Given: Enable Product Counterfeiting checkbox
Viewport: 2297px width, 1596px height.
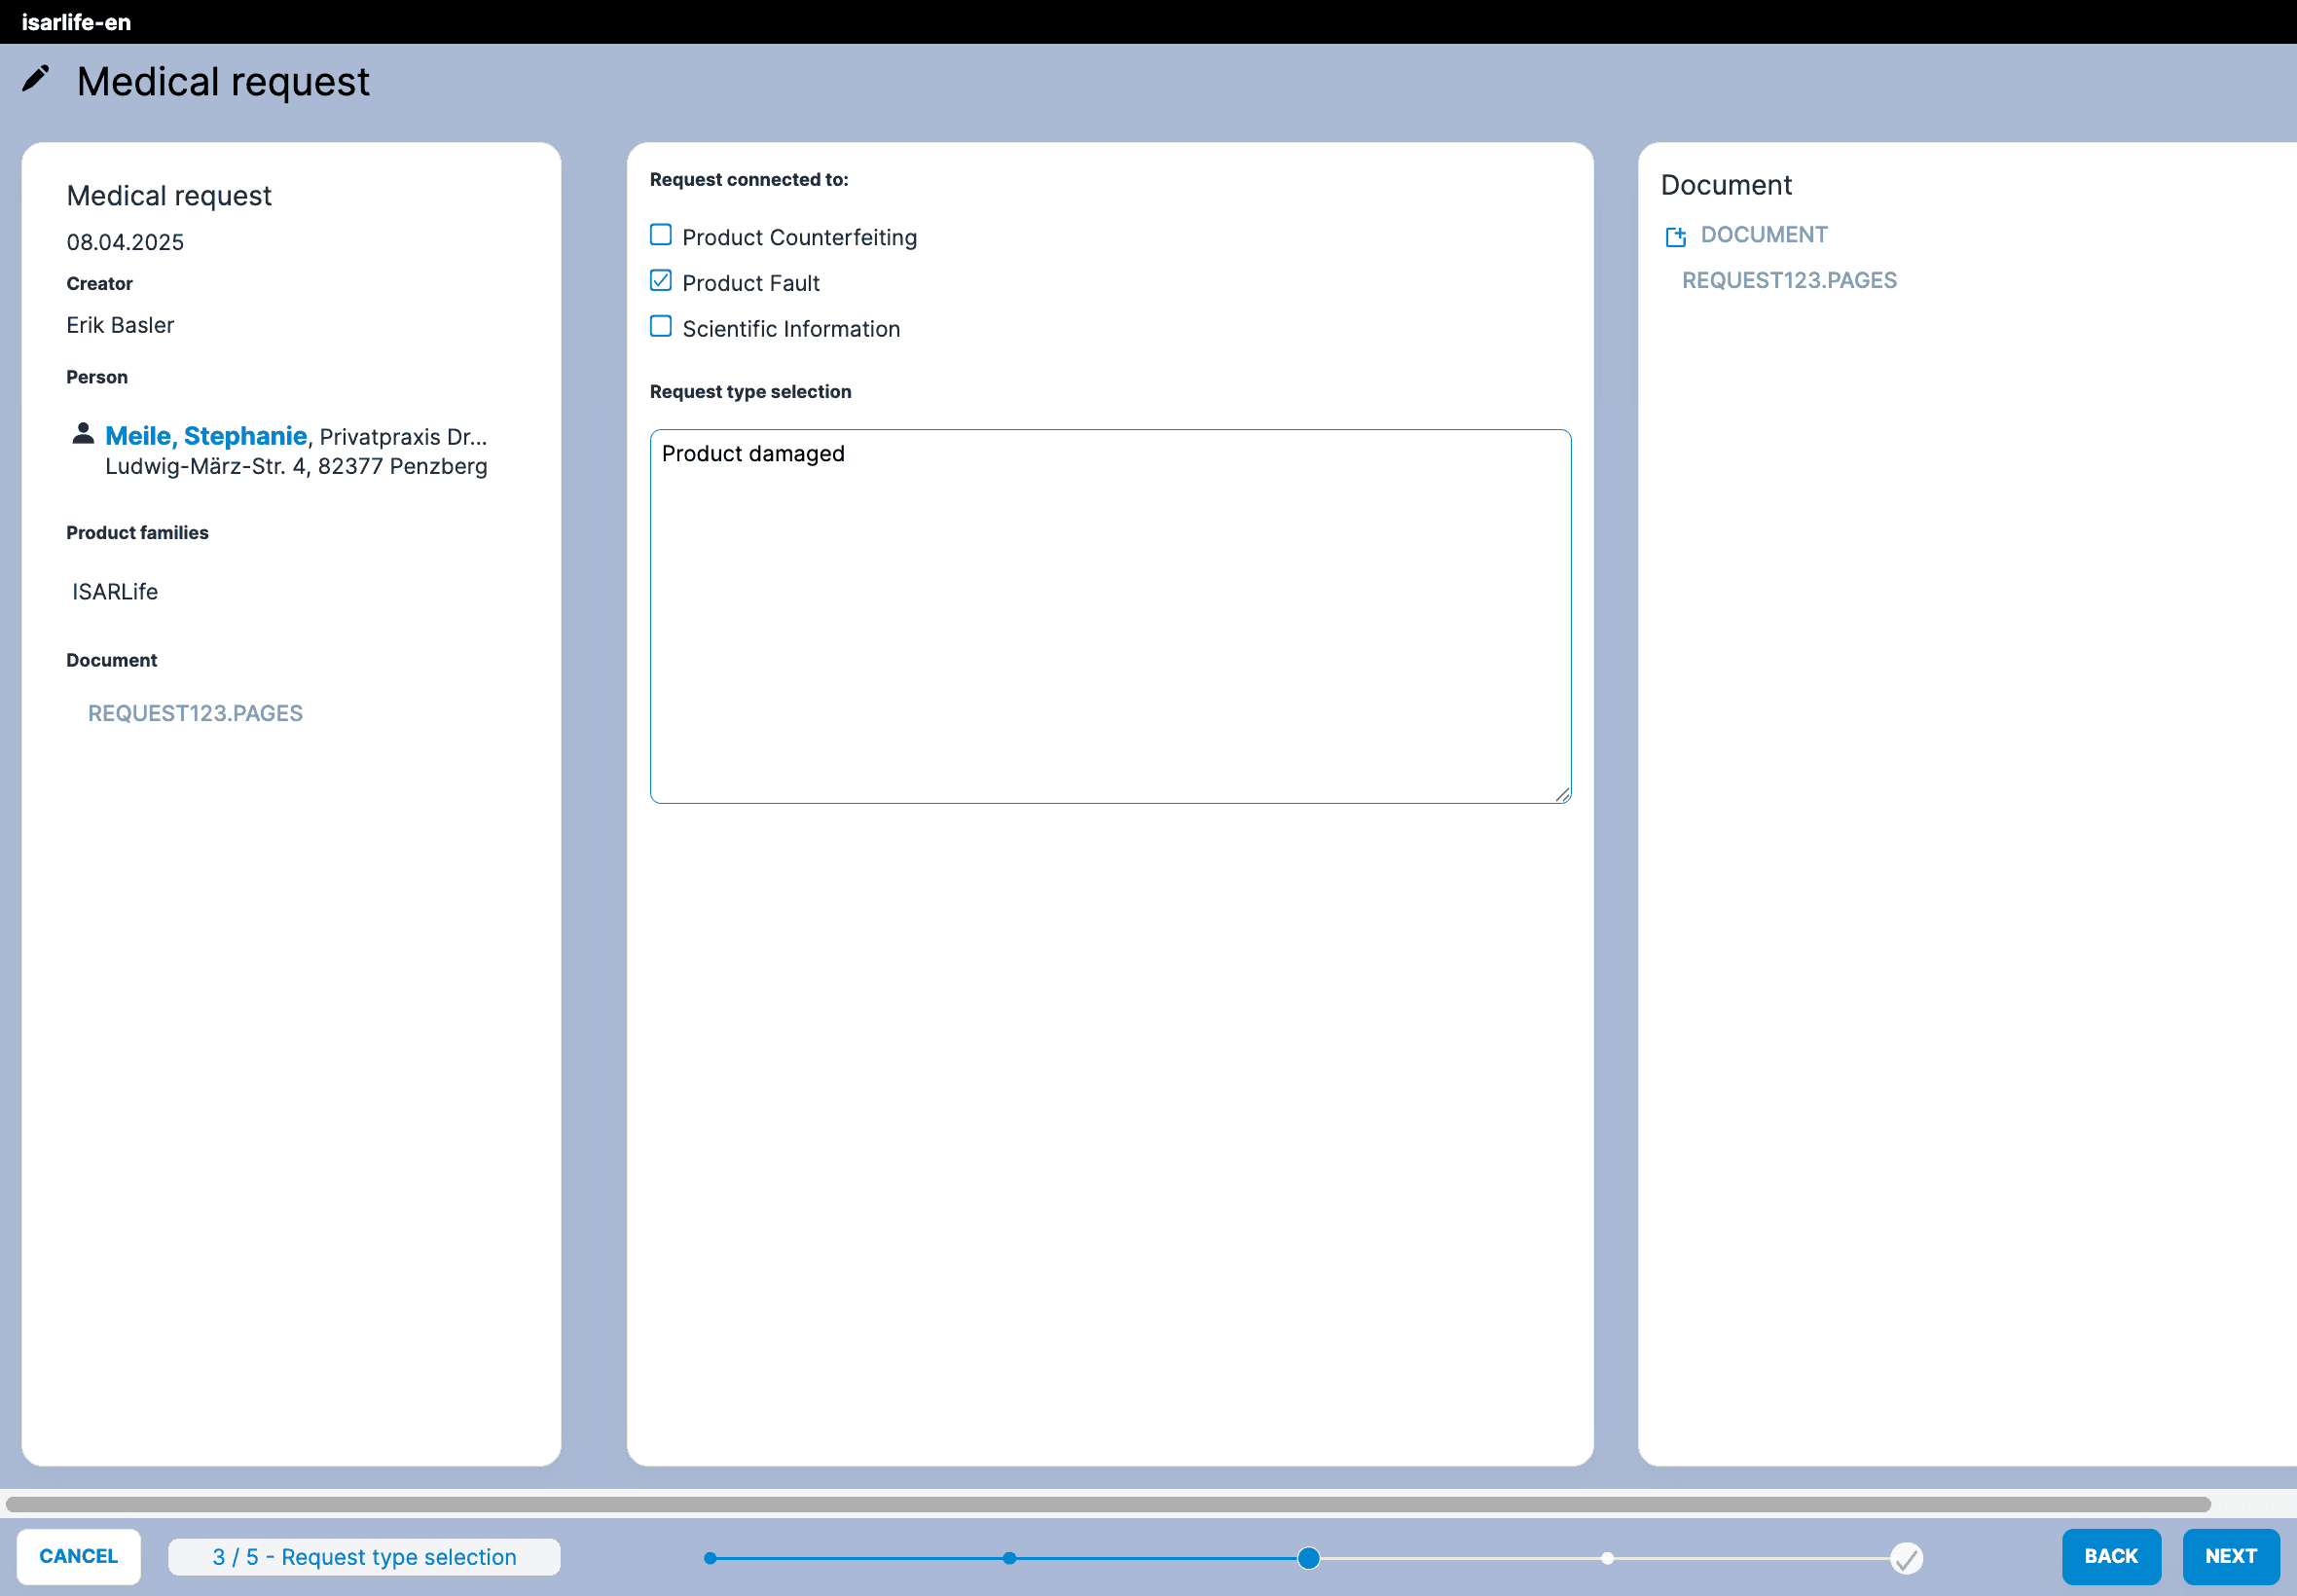Looking at the screenshot, I should [x=661, y=235].
